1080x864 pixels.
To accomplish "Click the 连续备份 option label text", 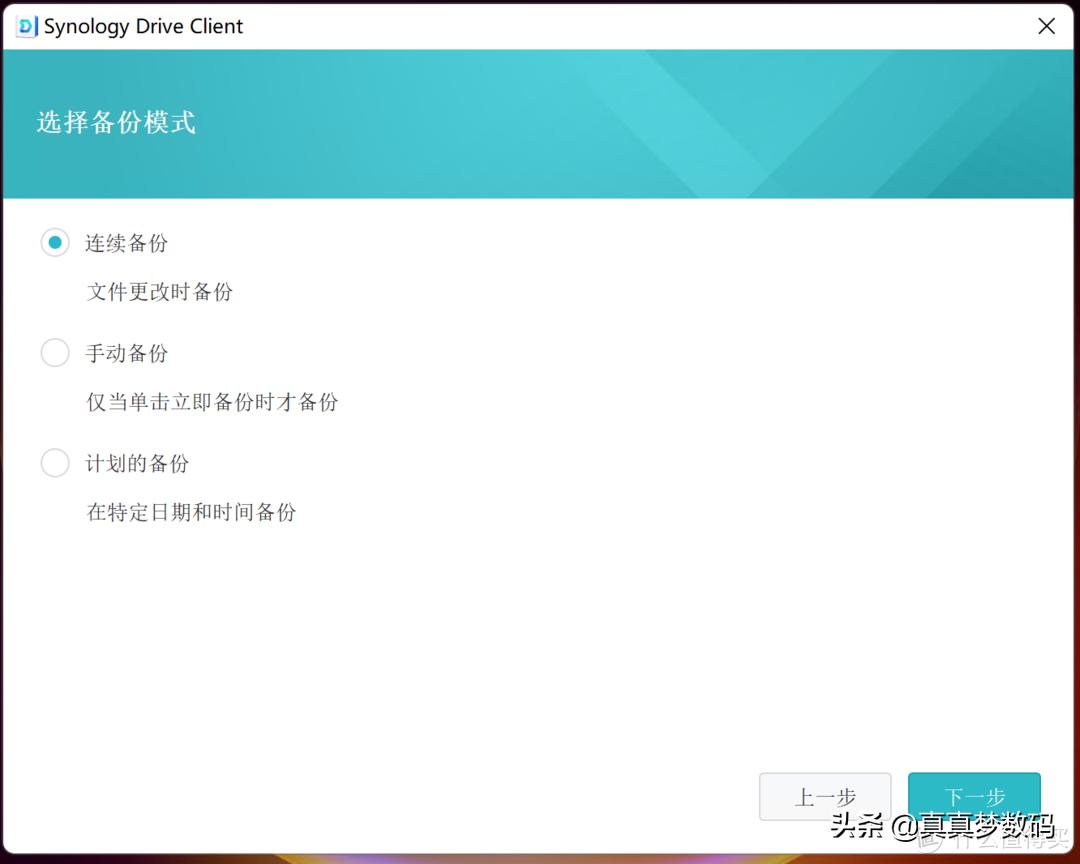I will pyautogui.click(x=126, y=242).
